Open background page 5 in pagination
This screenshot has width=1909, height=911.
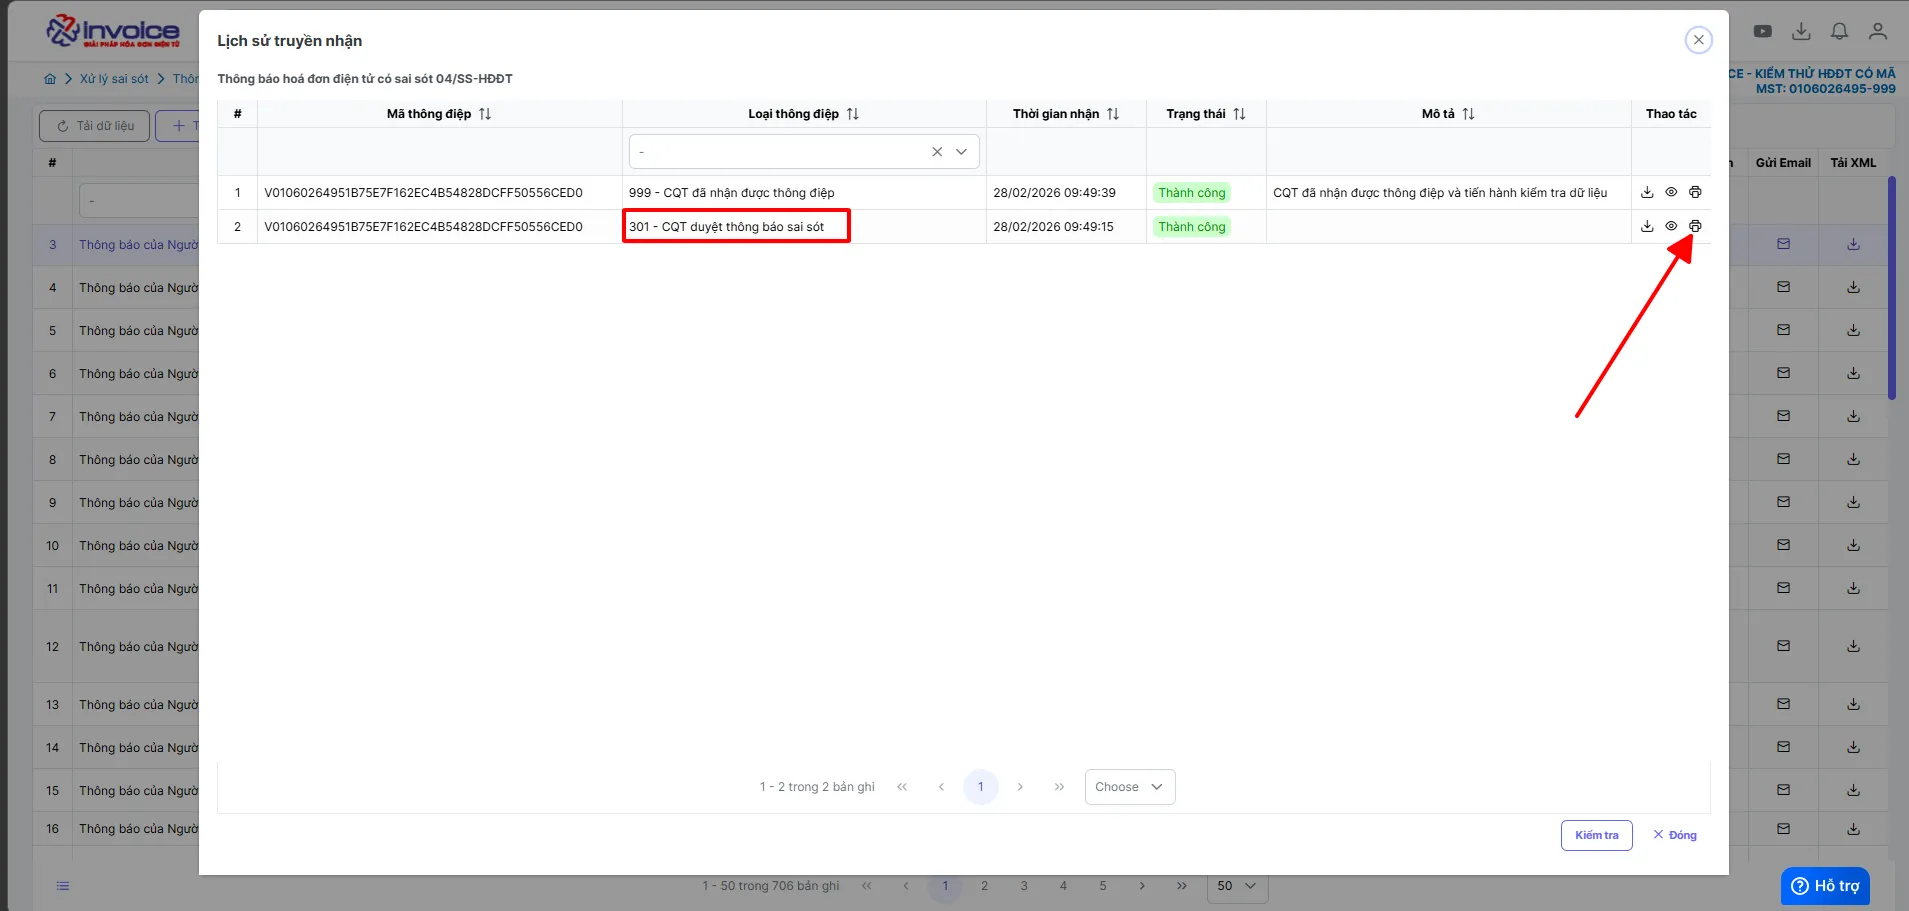click(1103, 886)
